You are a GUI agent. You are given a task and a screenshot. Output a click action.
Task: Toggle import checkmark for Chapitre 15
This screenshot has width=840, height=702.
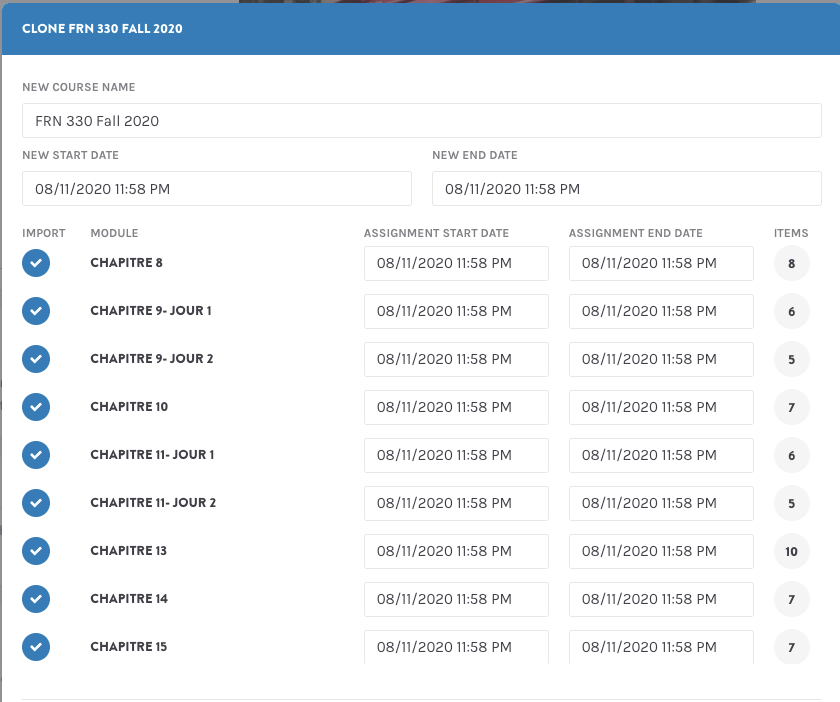36,647
